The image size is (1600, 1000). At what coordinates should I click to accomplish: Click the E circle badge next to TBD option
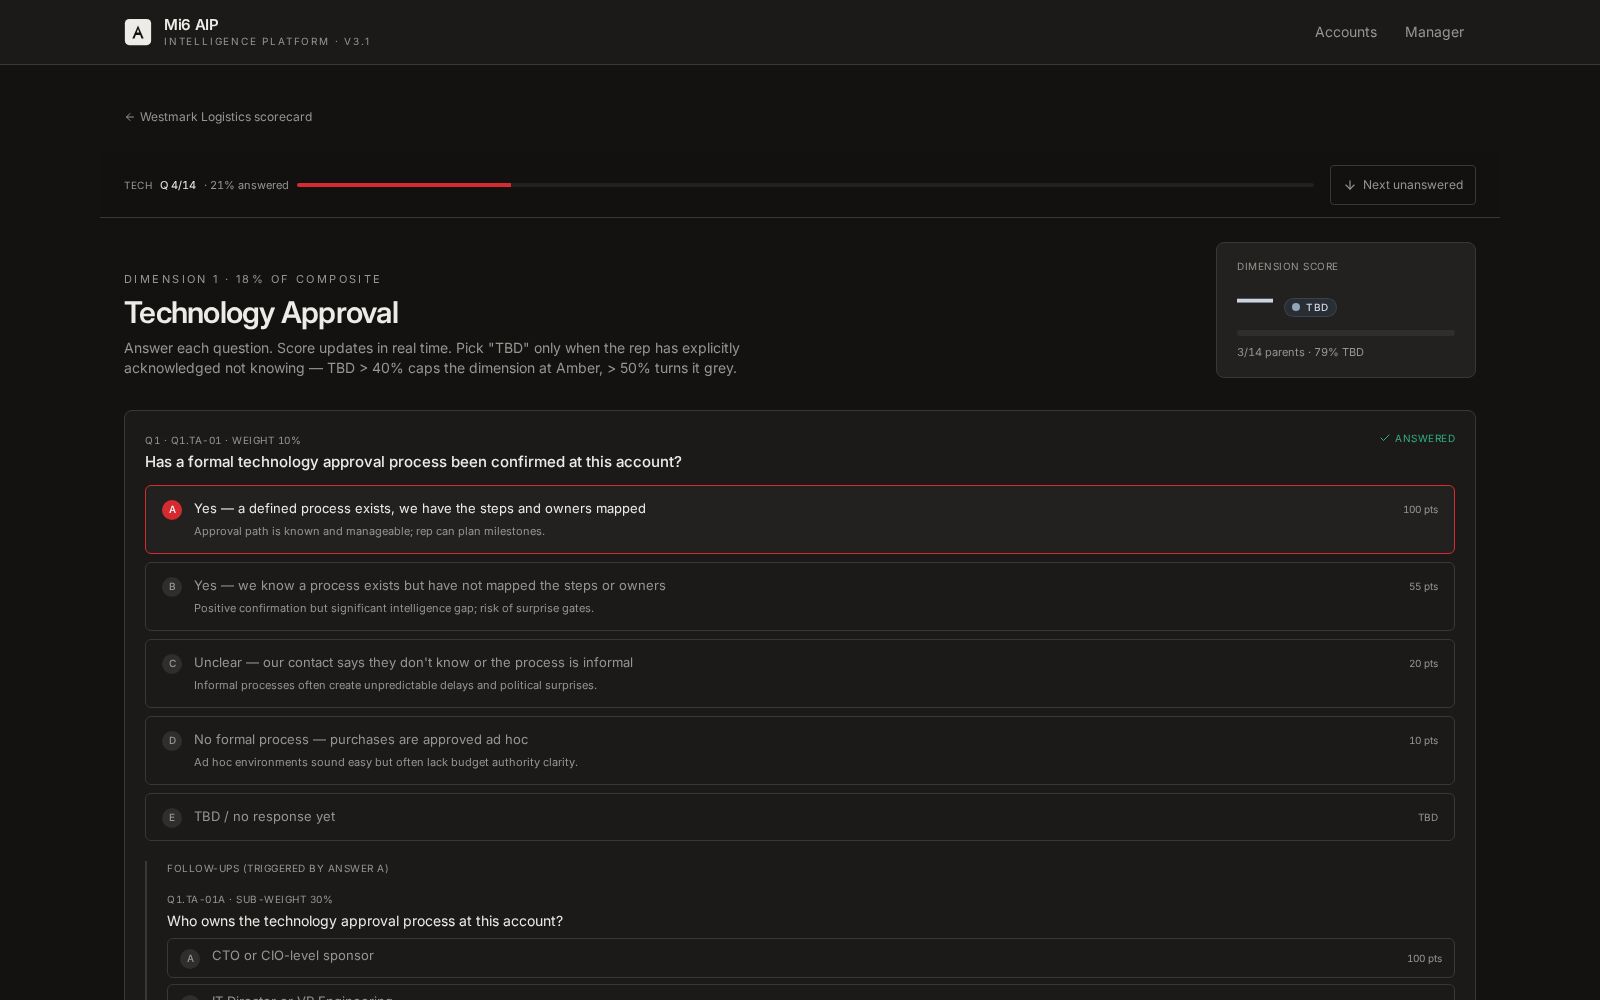pos(172,817)
